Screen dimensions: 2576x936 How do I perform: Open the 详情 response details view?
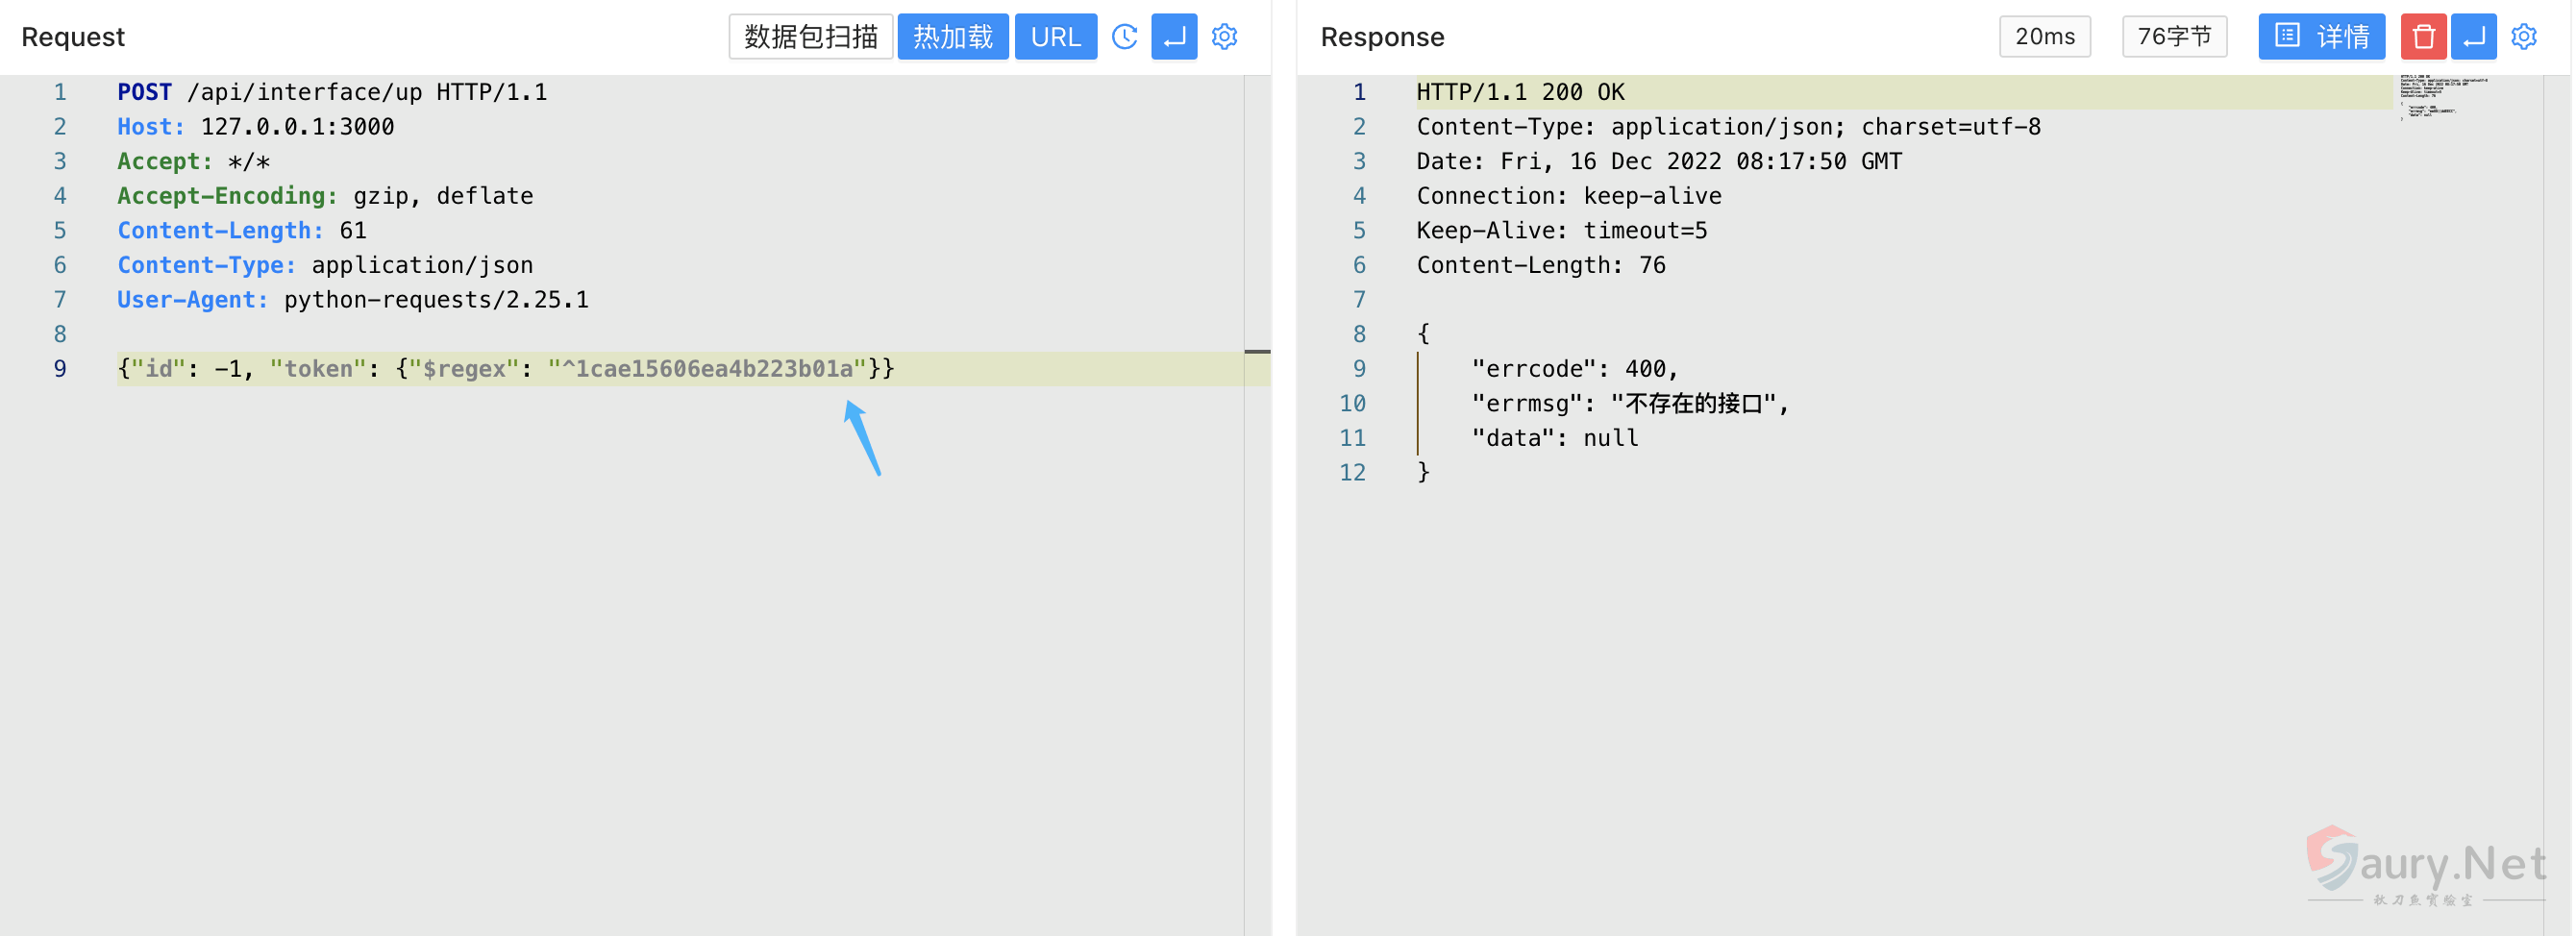2320,37
